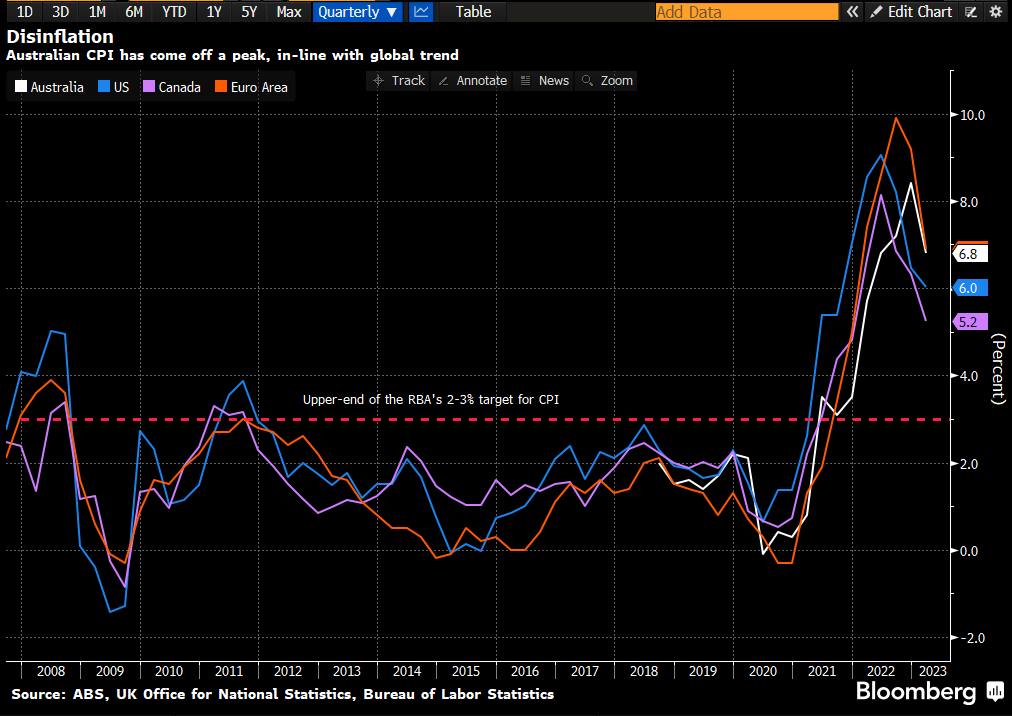Choose the 1Y range
The width and height of the screenshot is (1012, 716).
[214, 12]
